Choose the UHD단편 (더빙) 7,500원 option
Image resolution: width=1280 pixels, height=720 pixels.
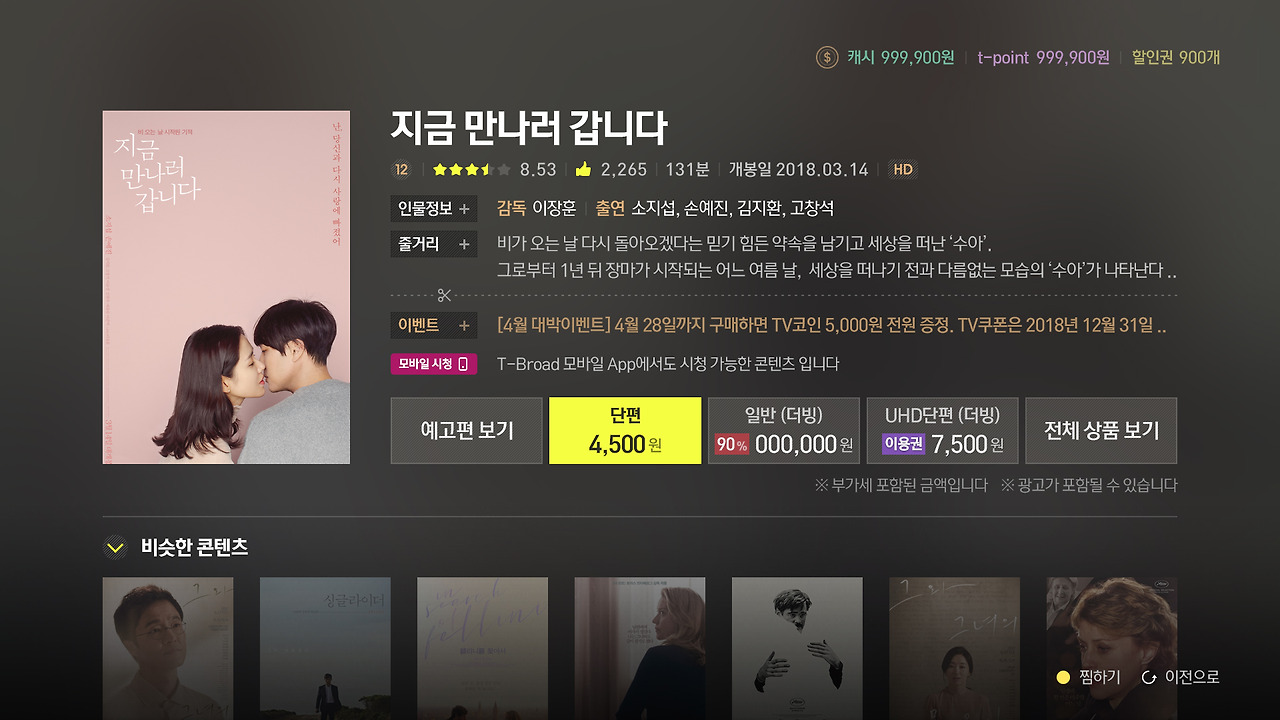tap(942, 430)
